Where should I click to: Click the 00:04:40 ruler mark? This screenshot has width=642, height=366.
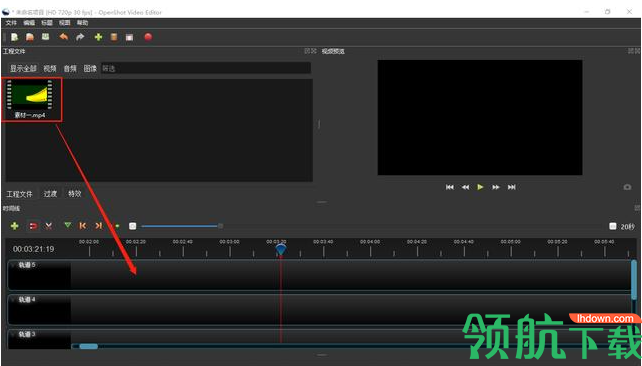point(463,242)
